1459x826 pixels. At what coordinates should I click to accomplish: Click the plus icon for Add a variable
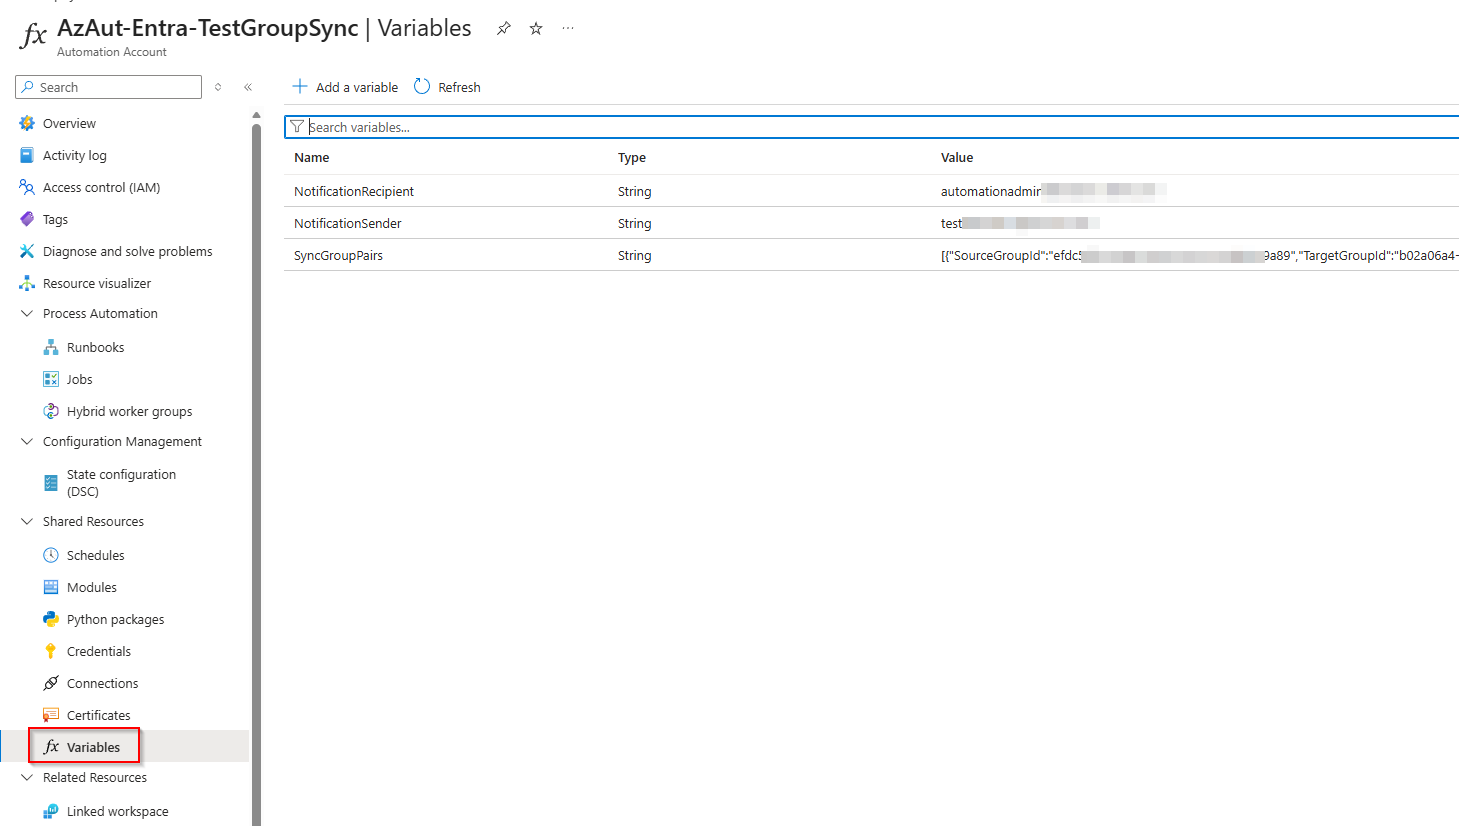300,87
